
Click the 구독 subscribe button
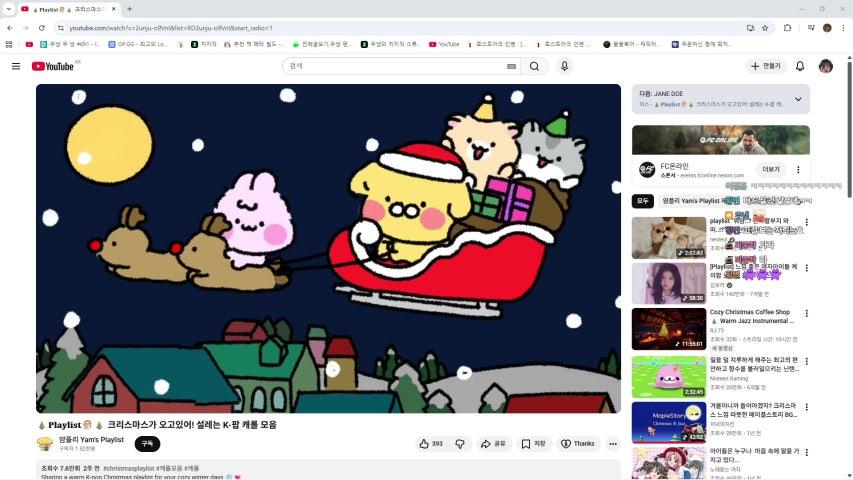[x=147, y=444]
